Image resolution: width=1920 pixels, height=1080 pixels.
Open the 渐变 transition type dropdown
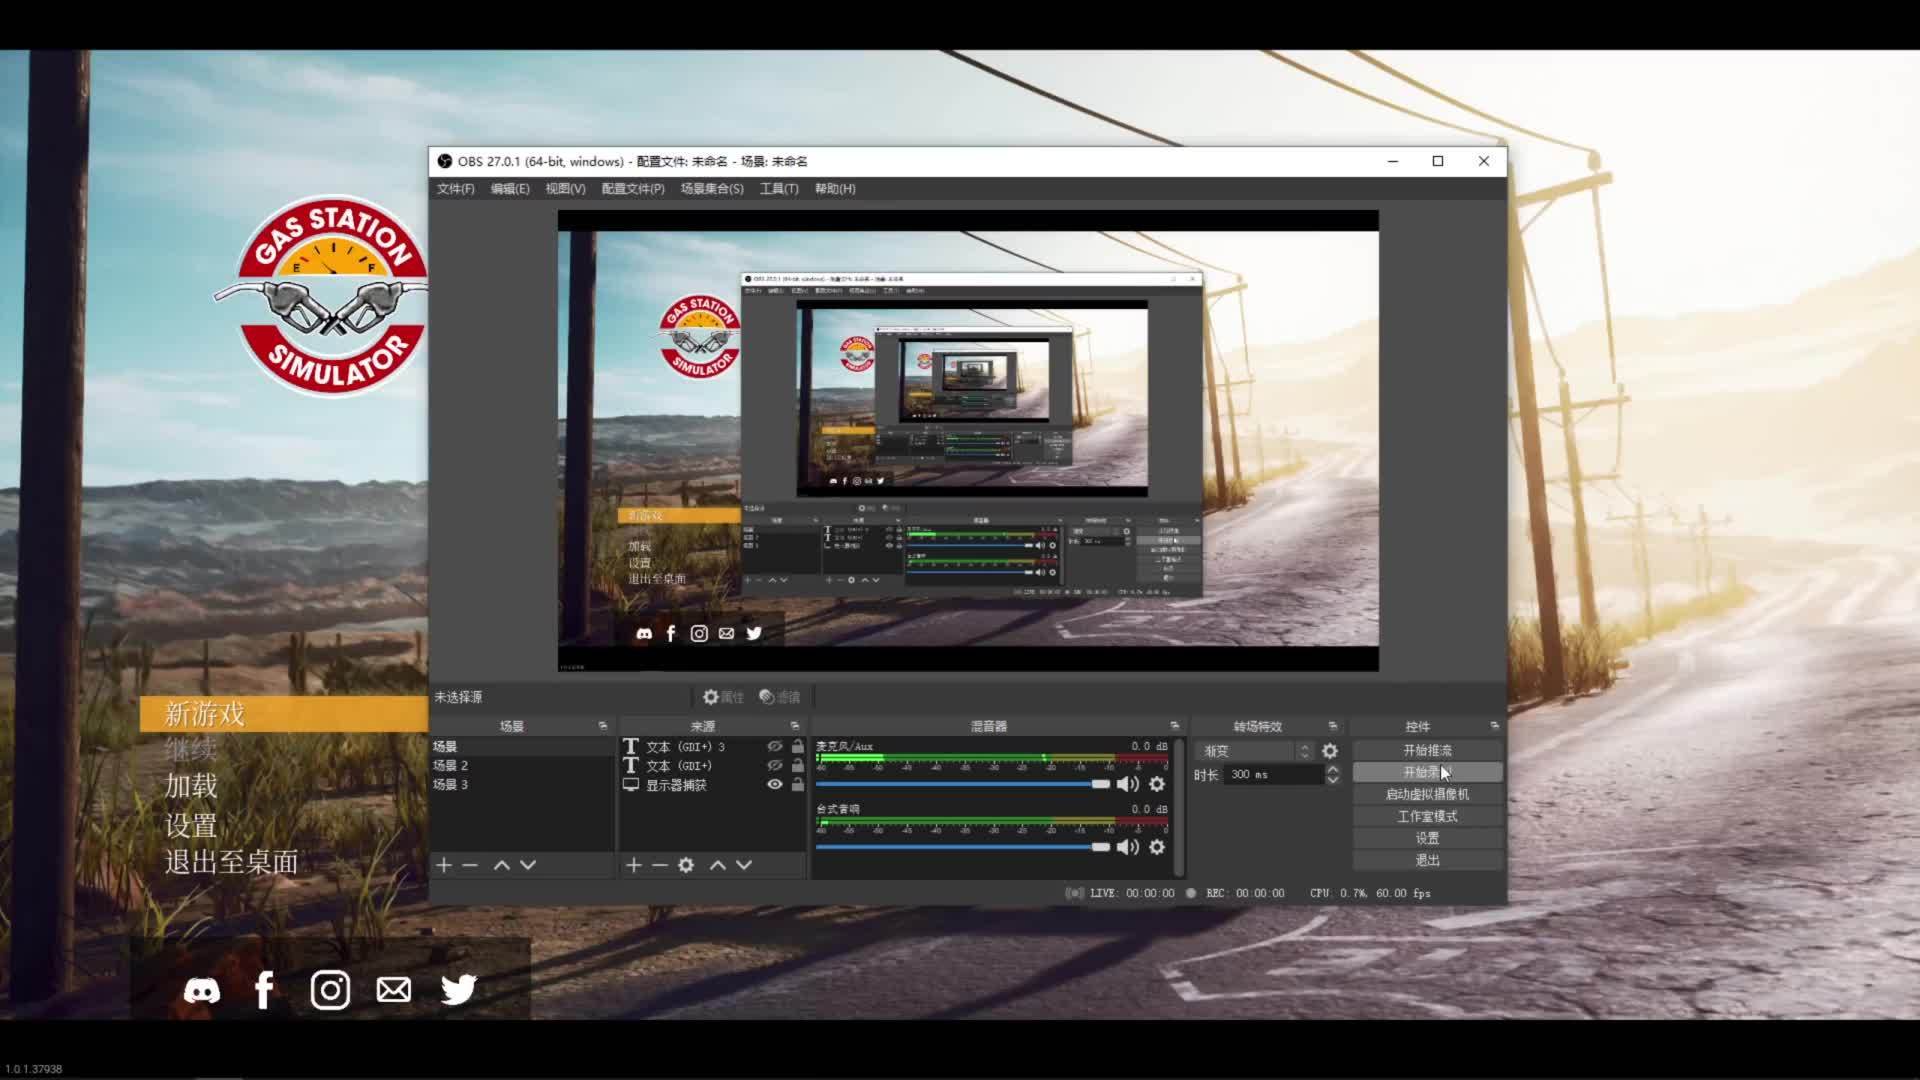[x=1254, y=751]
